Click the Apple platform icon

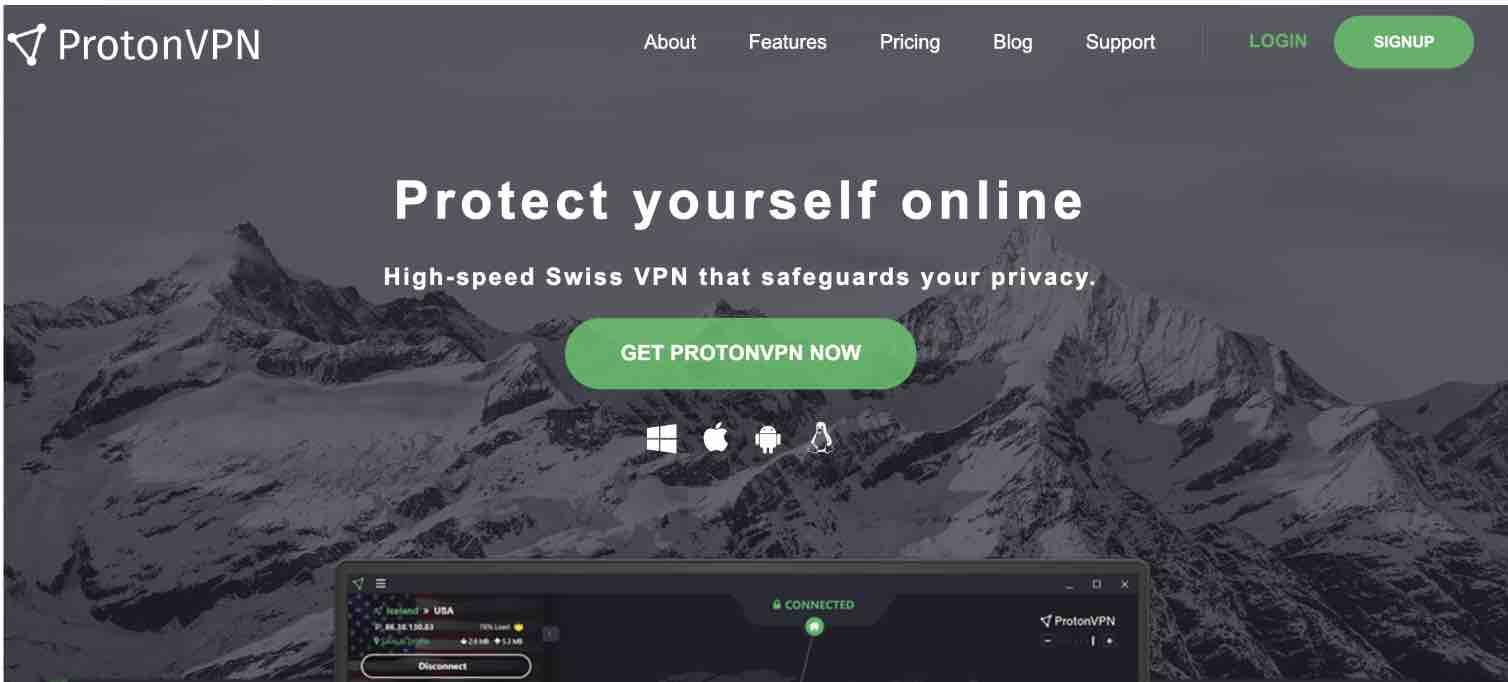coord(715,437)
